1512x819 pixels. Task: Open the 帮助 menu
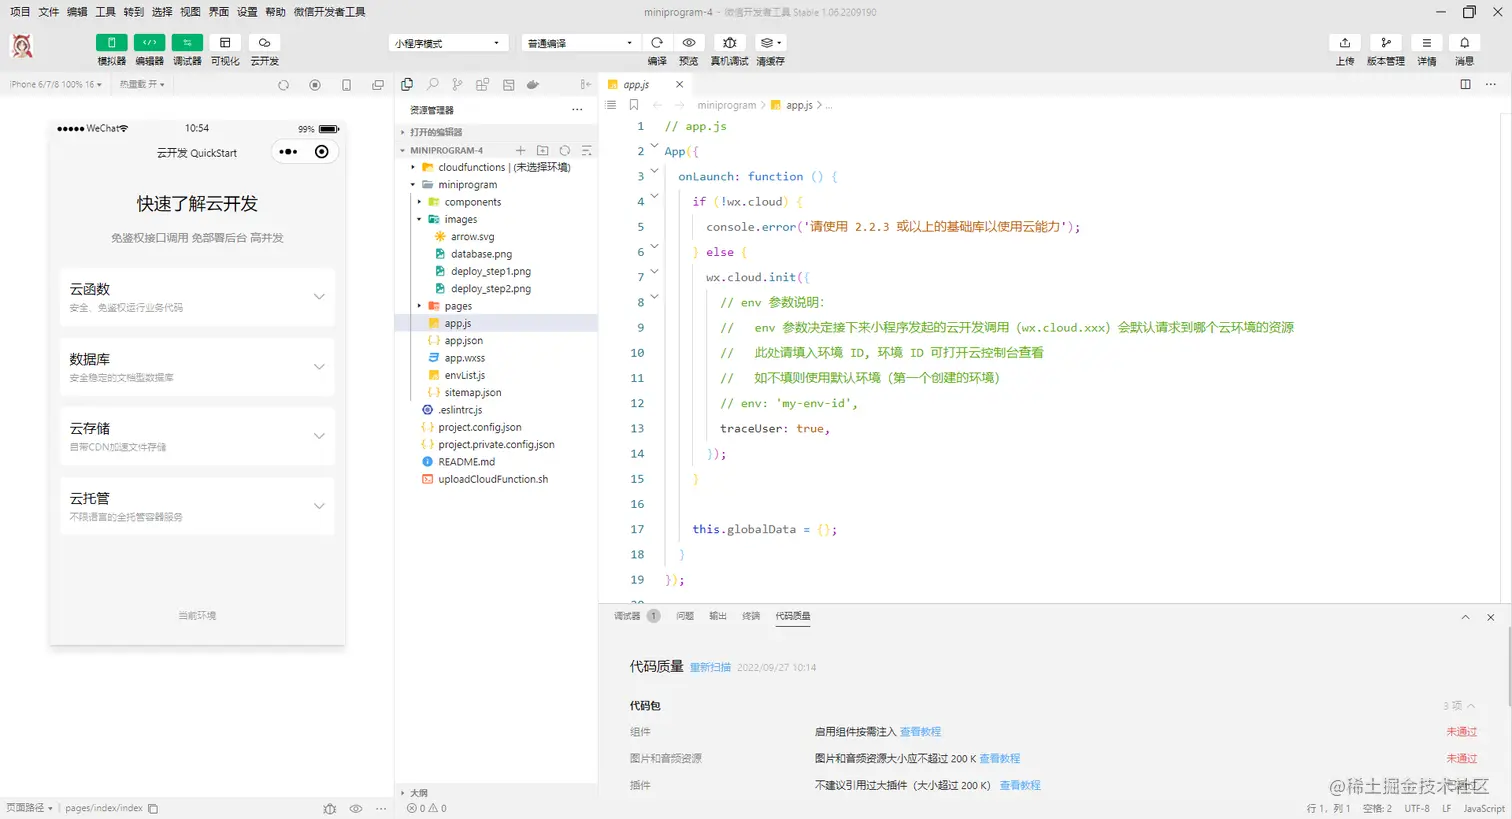(x=275, y=12)
